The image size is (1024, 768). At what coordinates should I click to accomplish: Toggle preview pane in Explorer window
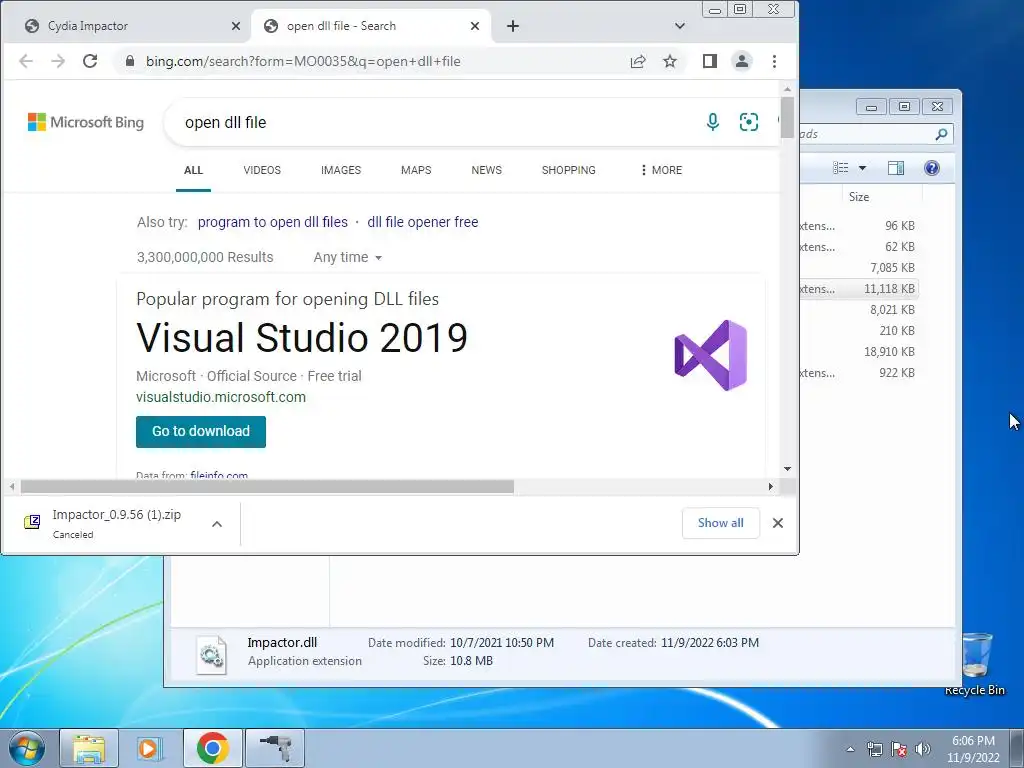pyautogui.click(x=896, y=168)
